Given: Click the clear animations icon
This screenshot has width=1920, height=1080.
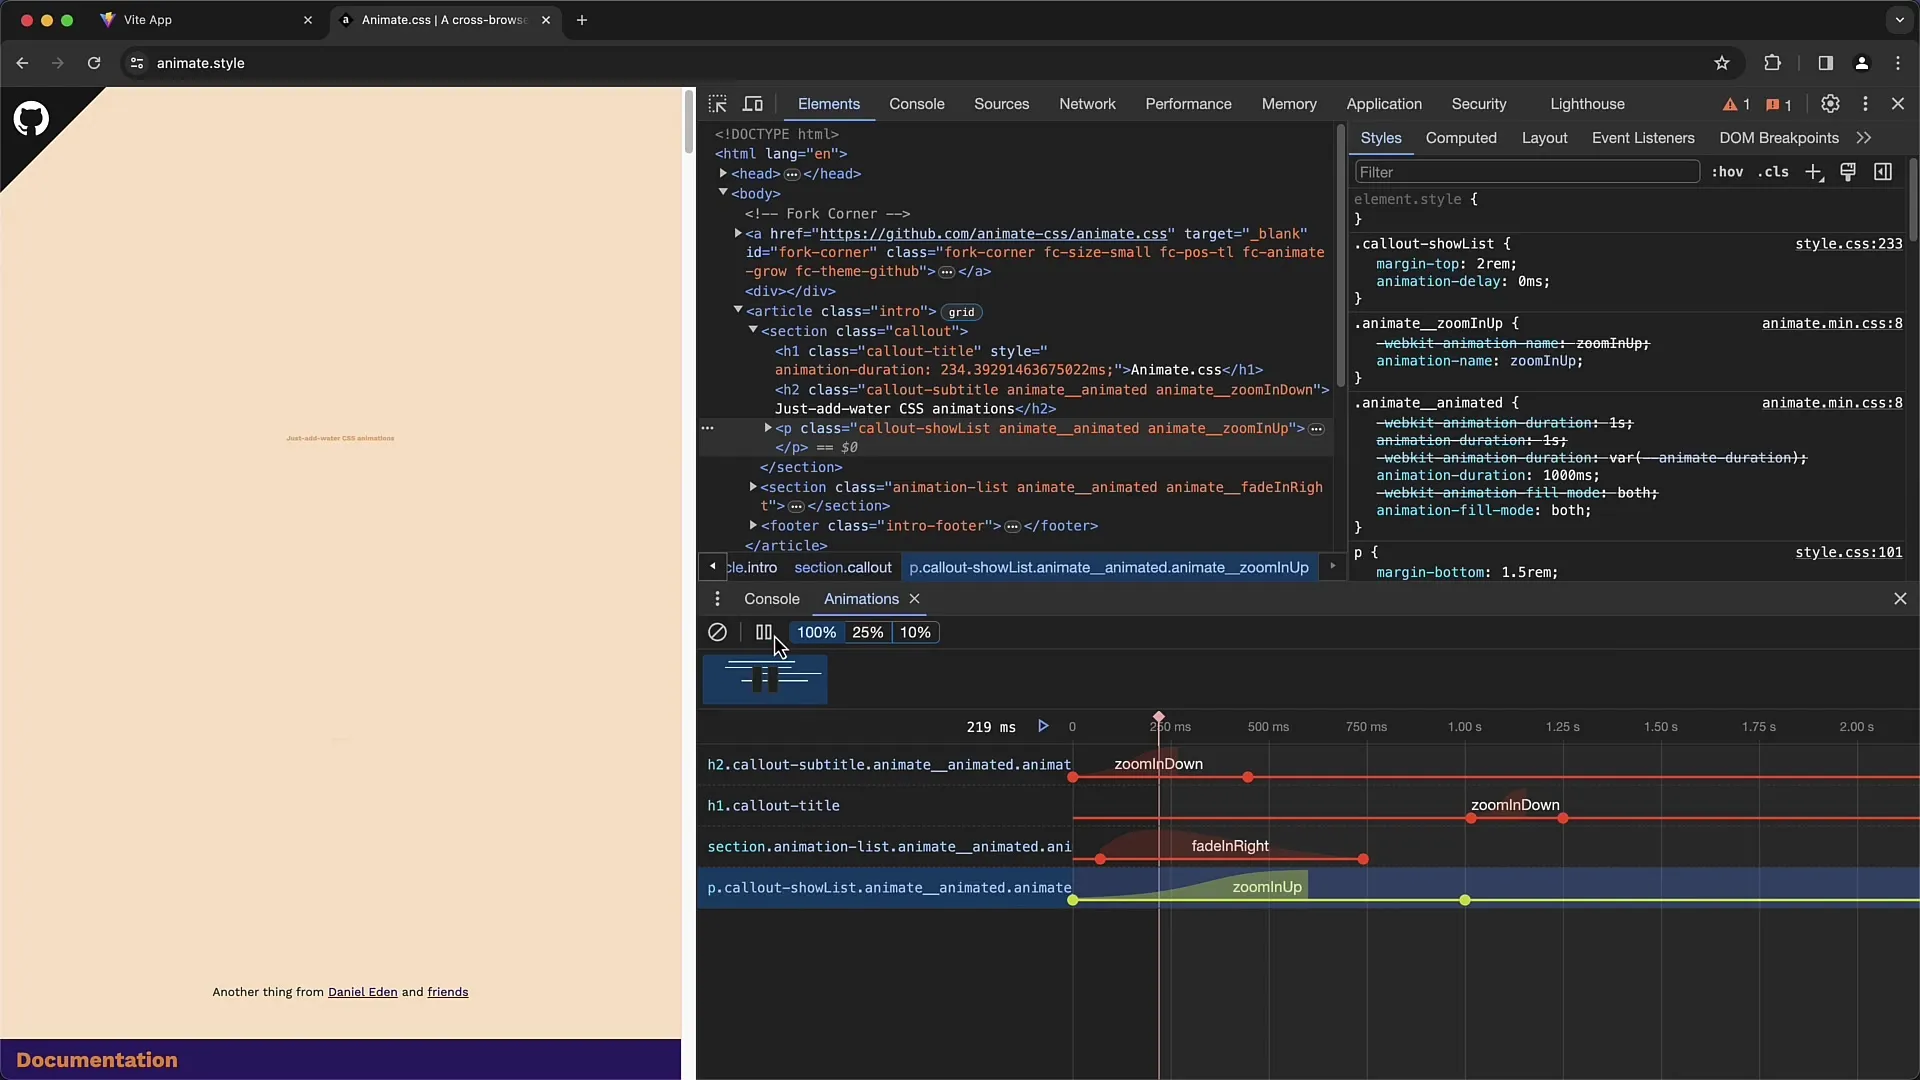Looking at the screenshot, I should [x=716, y=632].
